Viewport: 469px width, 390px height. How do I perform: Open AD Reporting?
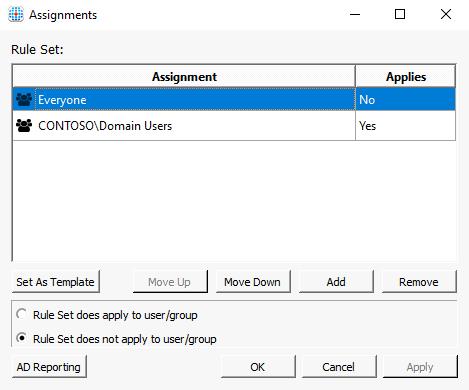click(49, 367)
